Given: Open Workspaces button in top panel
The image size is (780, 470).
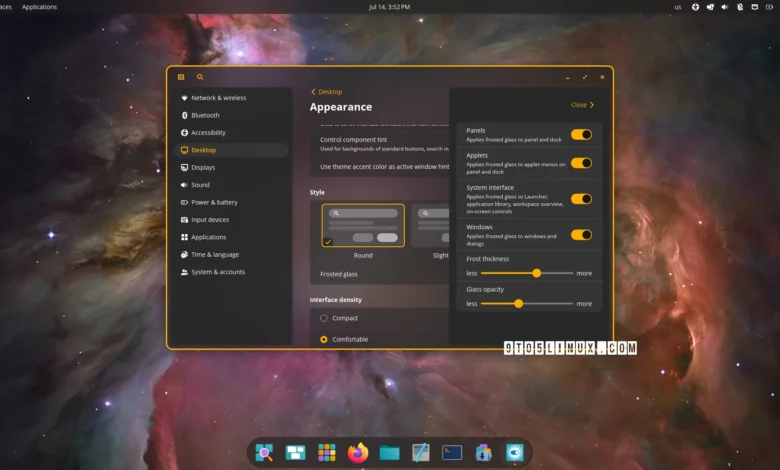Looking at the screenshot, I should tap(5, 7).
